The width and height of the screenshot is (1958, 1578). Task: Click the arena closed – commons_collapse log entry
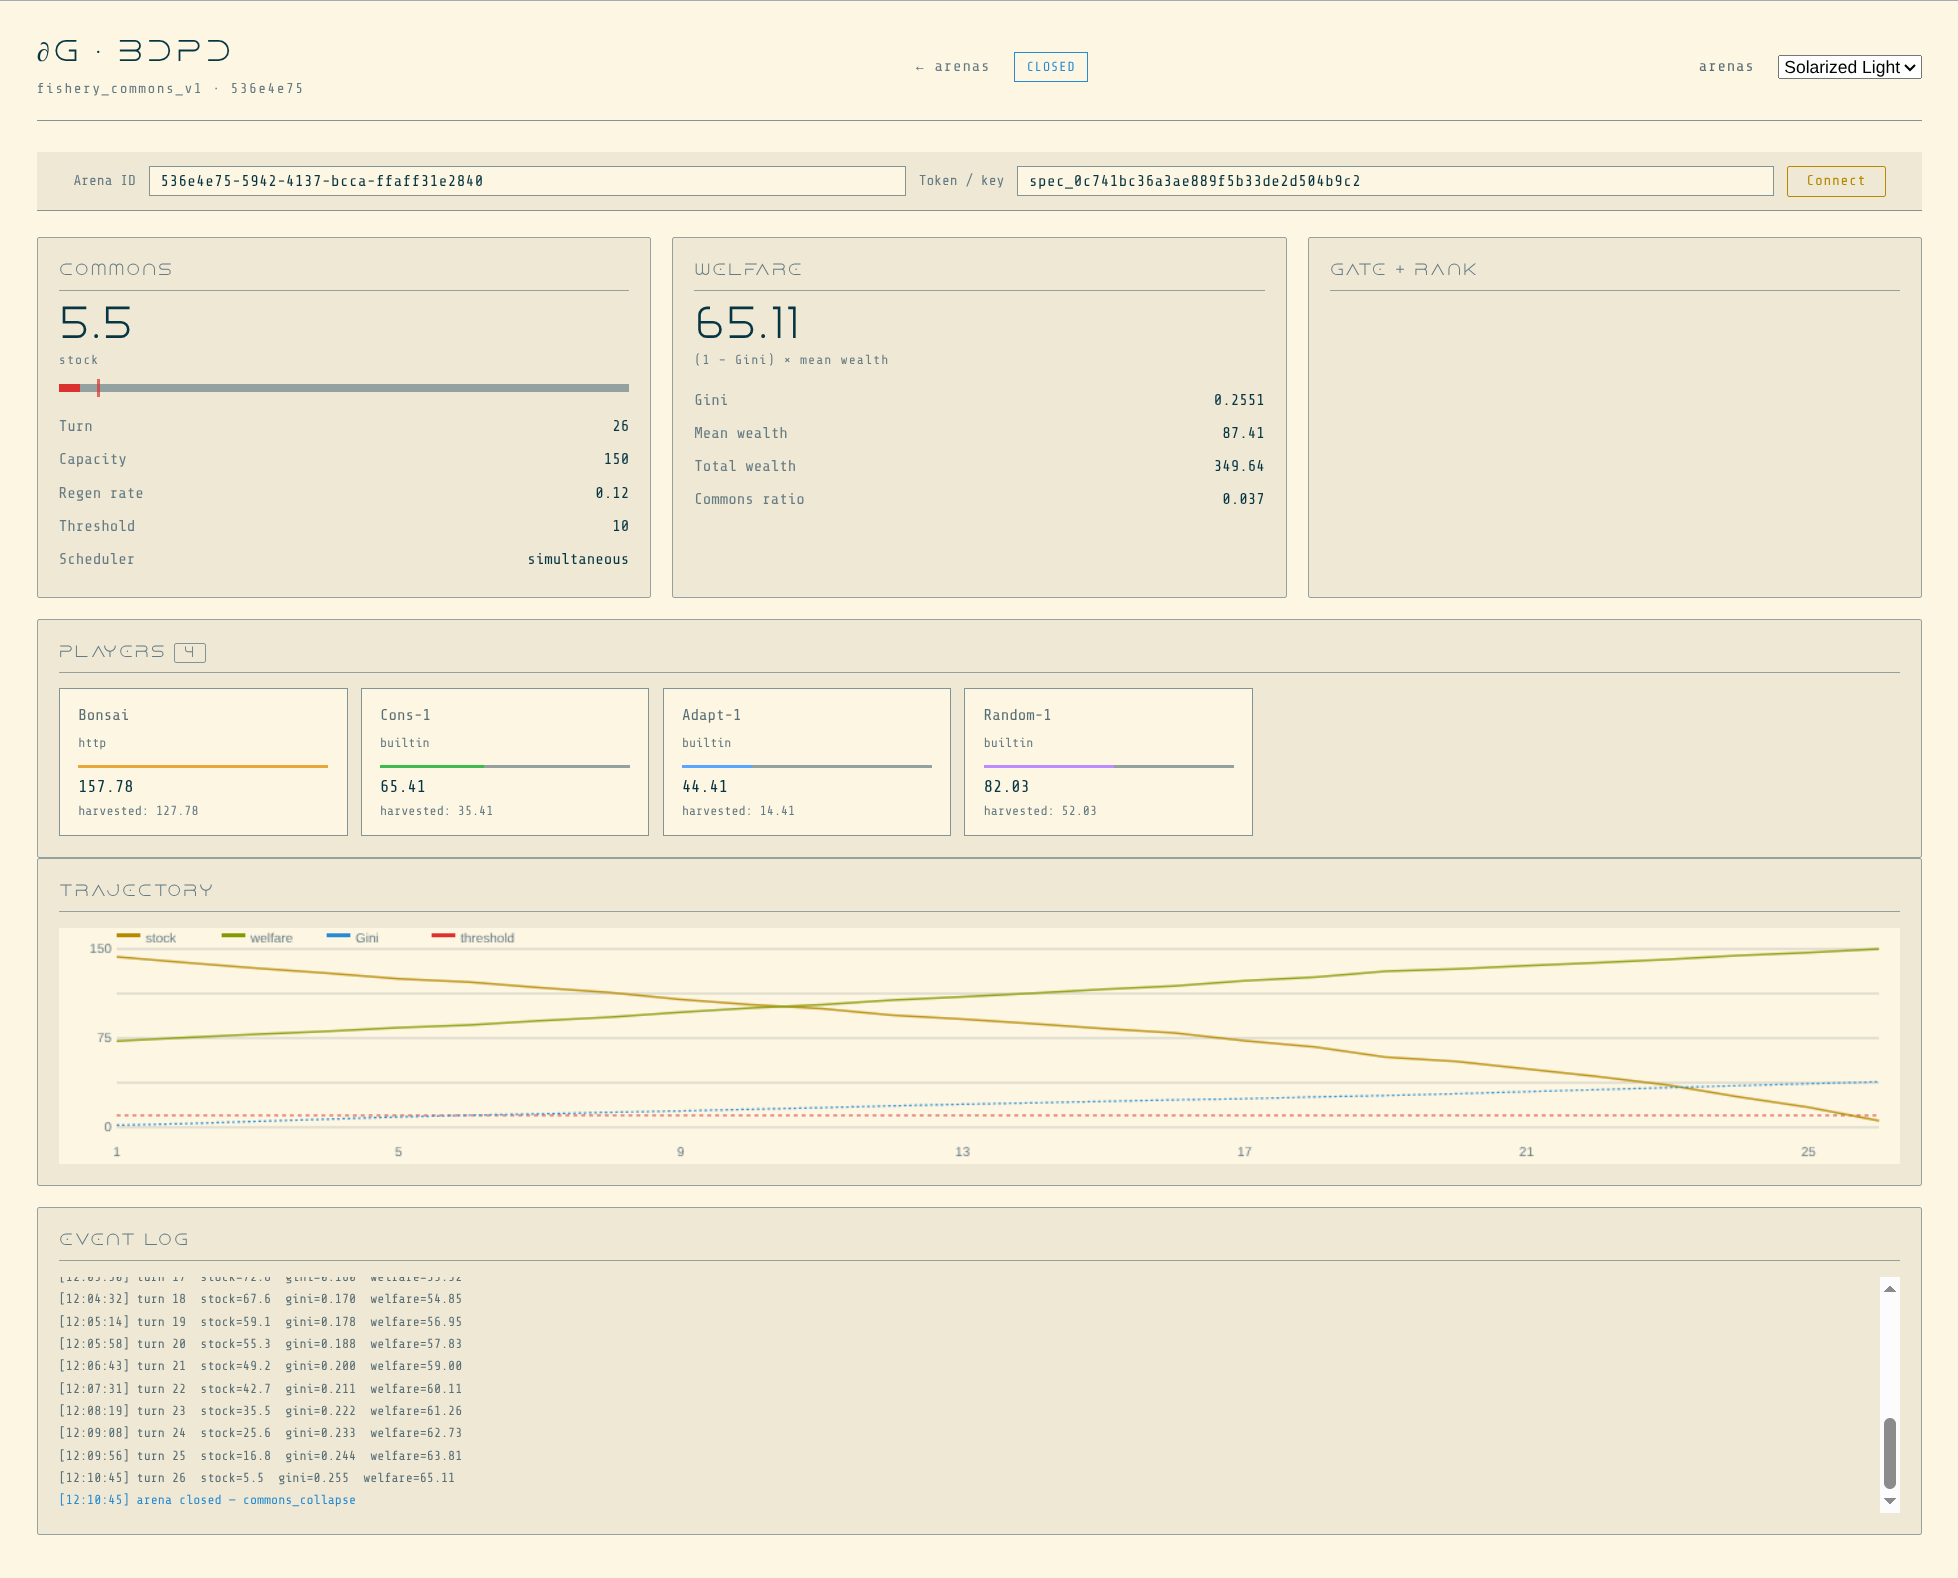point(207,1500)
